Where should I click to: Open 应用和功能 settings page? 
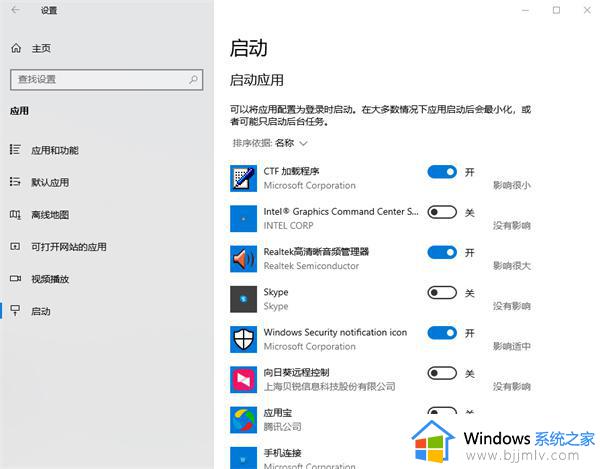click(55, 150)
